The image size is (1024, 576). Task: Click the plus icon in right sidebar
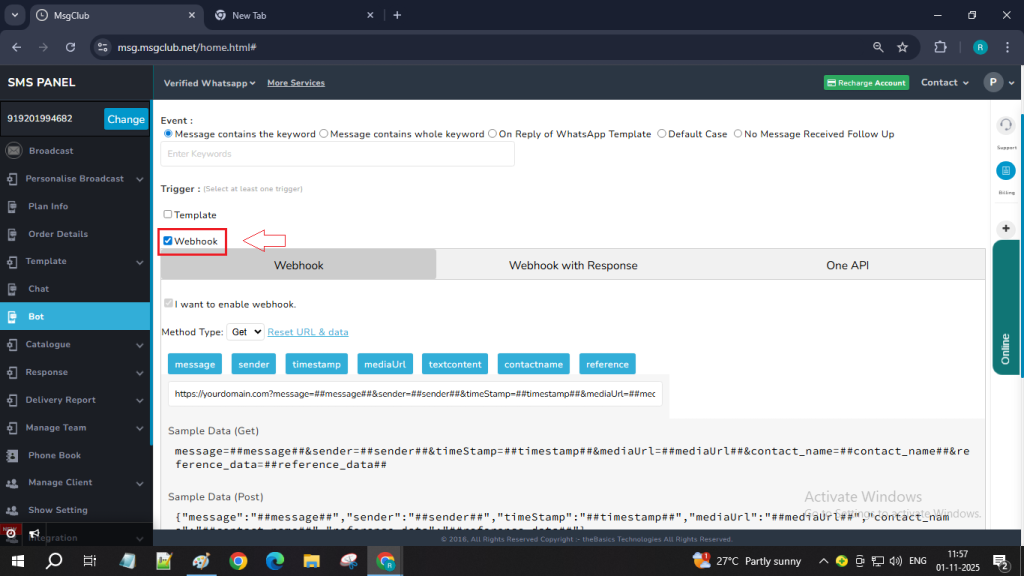pyautogui.click(x=1006, y=228)
